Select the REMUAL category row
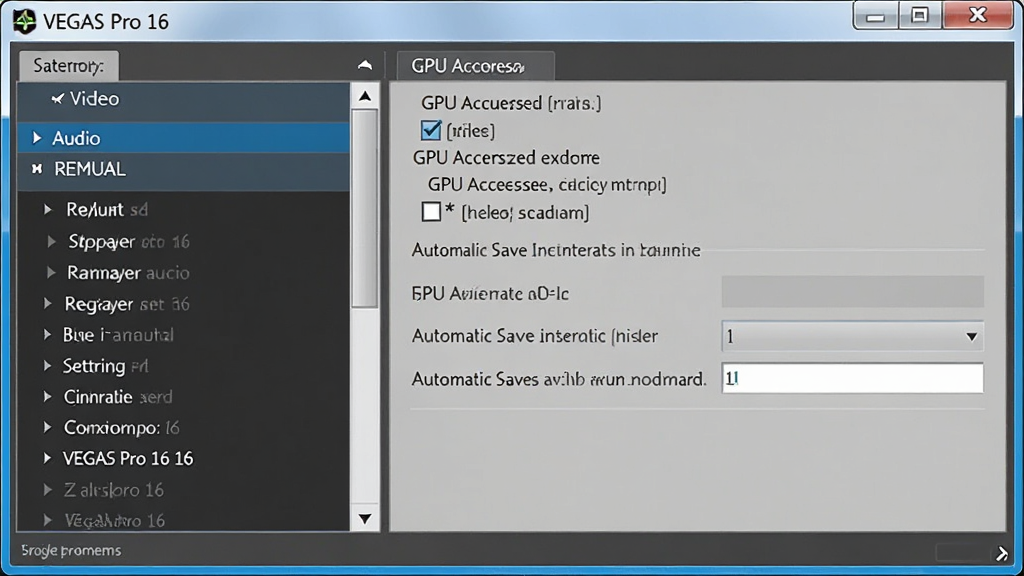The width and height of the screenshot is (1024, 576). [x=184, y=171]
